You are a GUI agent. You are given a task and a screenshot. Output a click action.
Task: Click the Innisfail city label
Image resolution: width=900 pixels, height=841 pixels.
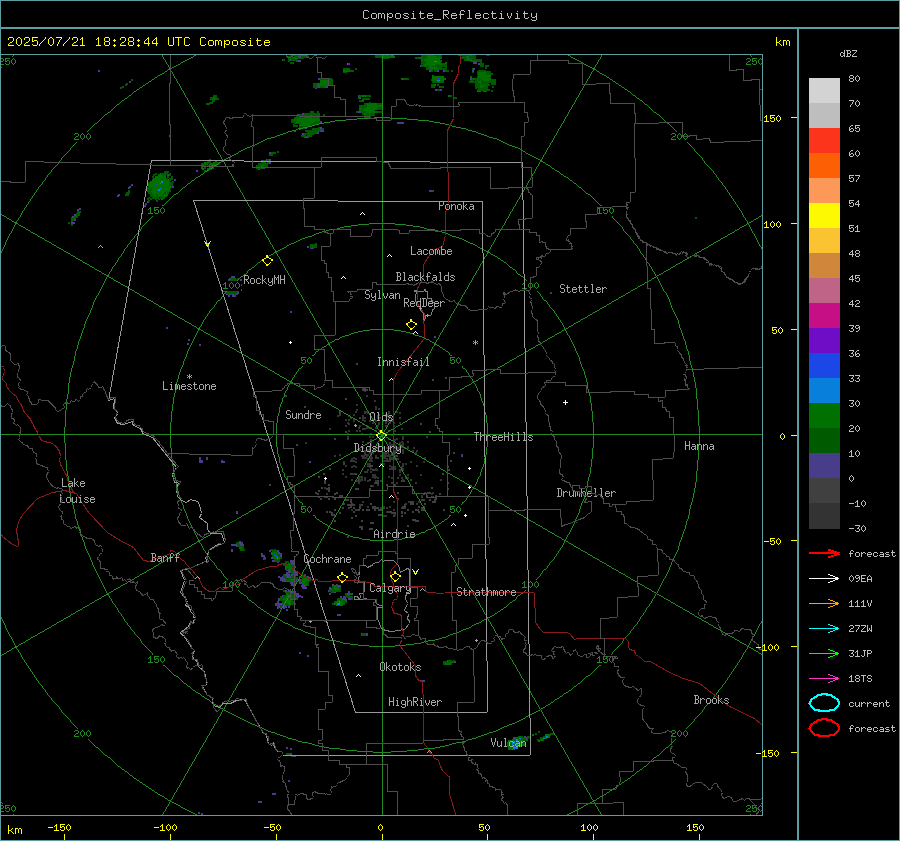403,362
